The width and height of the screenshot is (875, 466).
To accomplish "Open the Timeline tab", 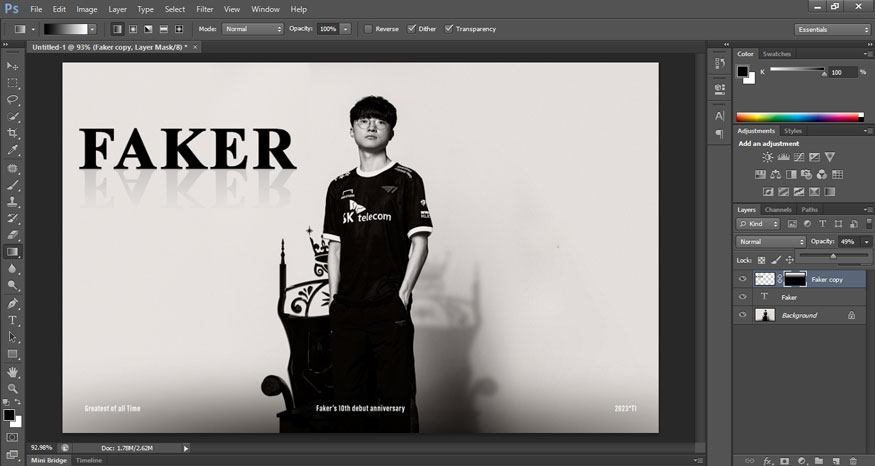I will click(x=89, y=460).
